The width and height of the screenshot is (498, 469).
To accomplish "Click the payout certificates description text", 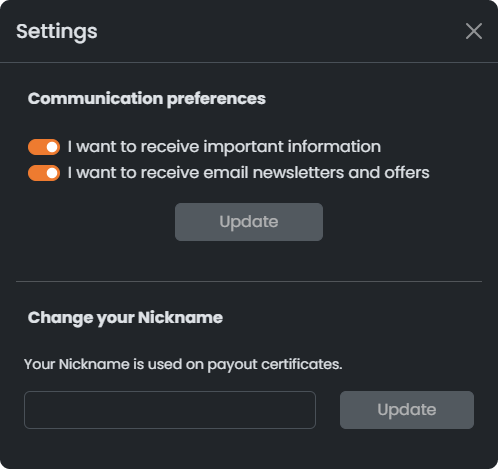I will click(183, 364).
